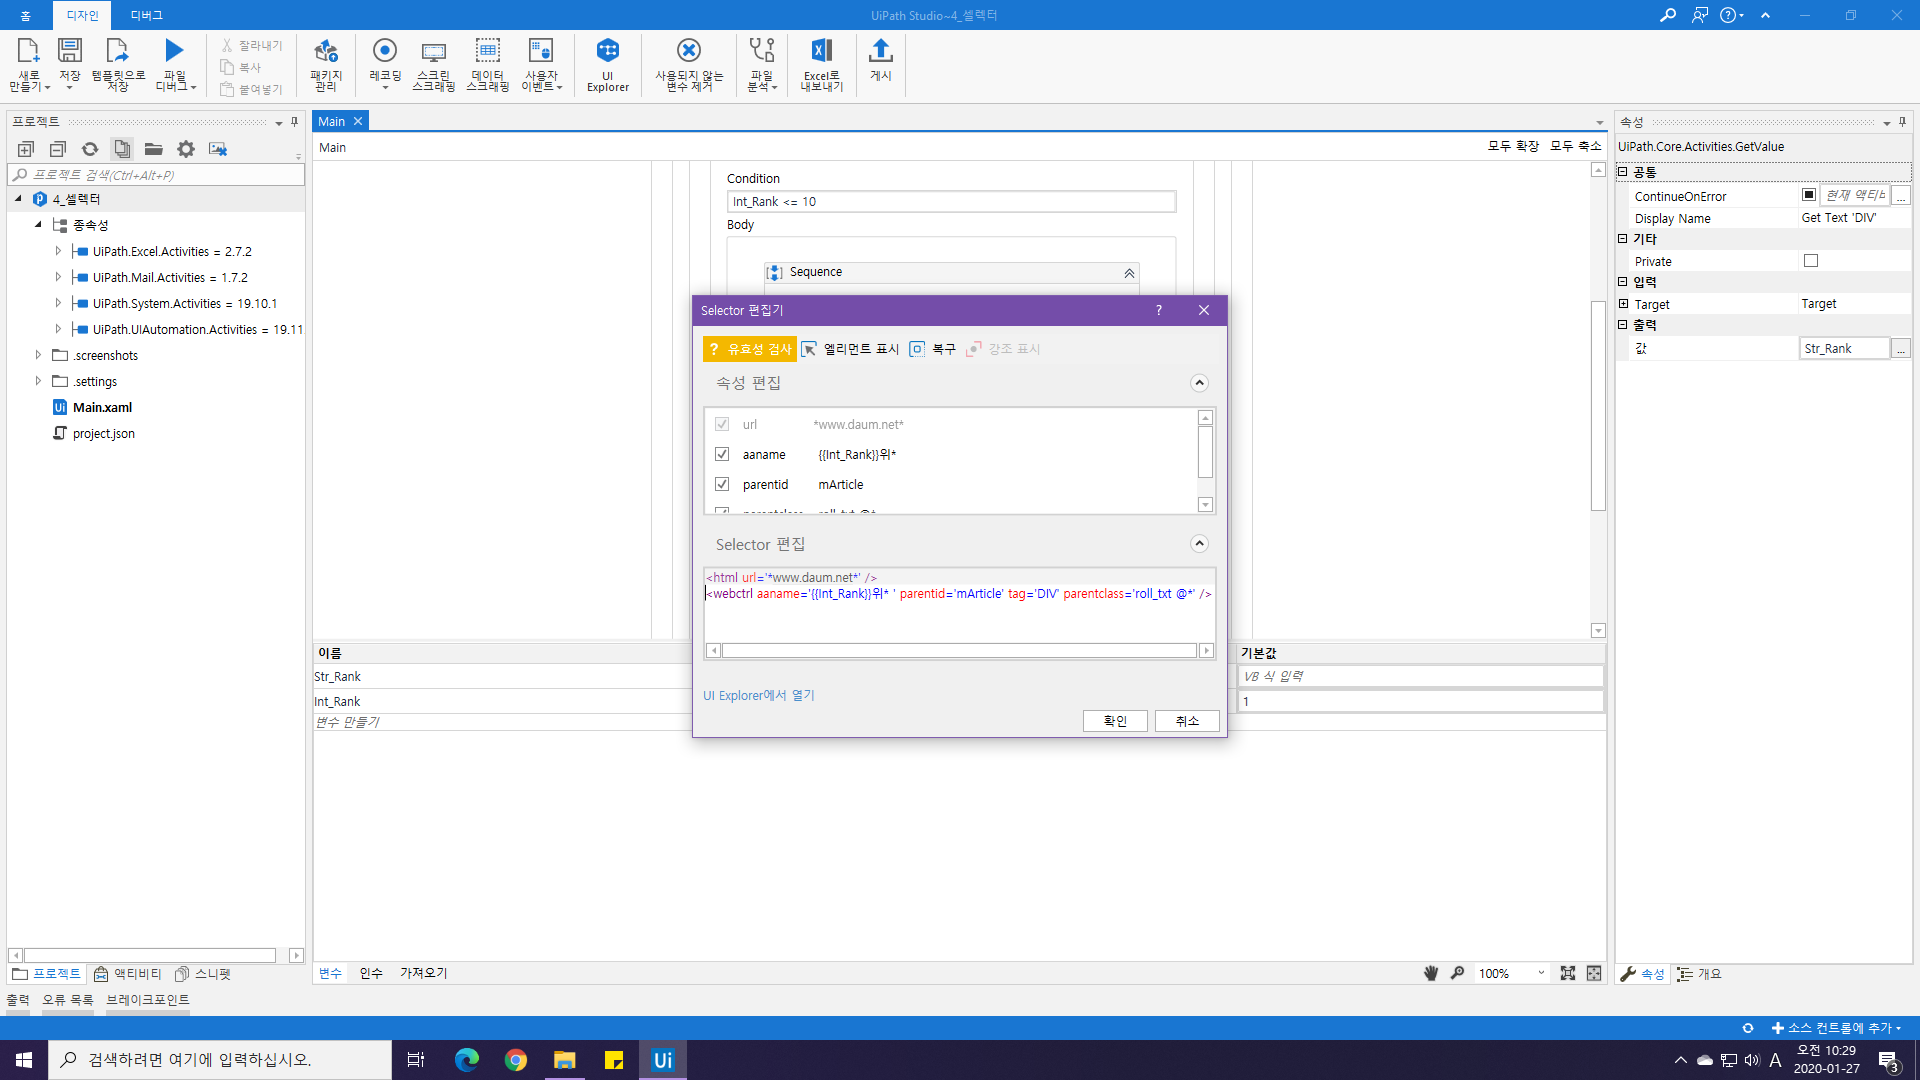Click the Publish (게시) ribbon icon
Image resolution: width=1920 pixels, height=1080 pixels.
880,60
